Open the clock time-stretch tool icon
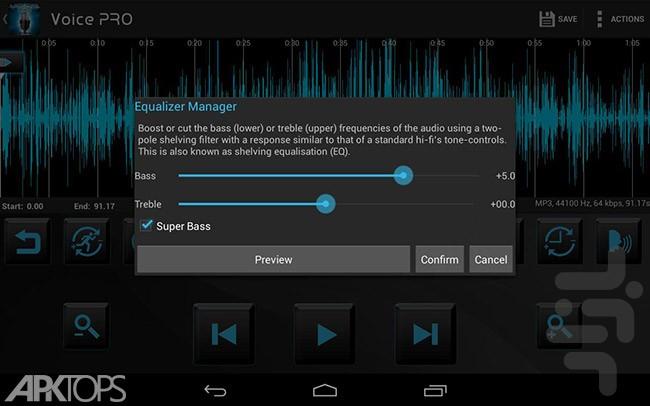Image resolution: width=650 pixels, height=406 pixels. 560,242
